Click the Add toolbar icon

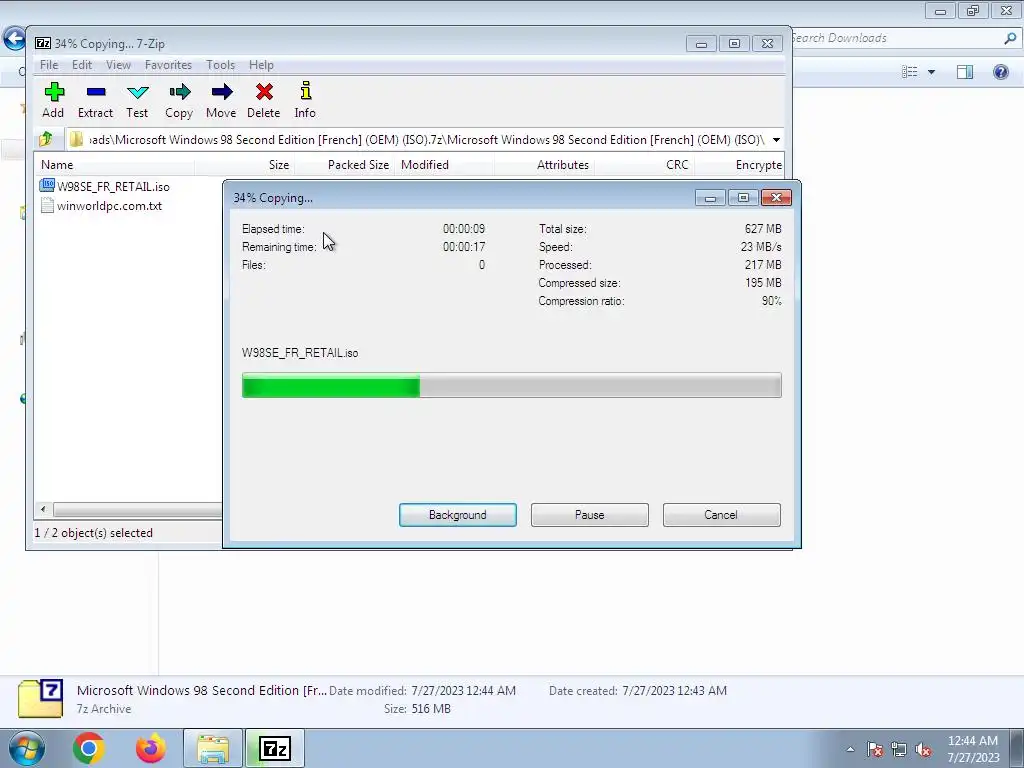[54, 100]
